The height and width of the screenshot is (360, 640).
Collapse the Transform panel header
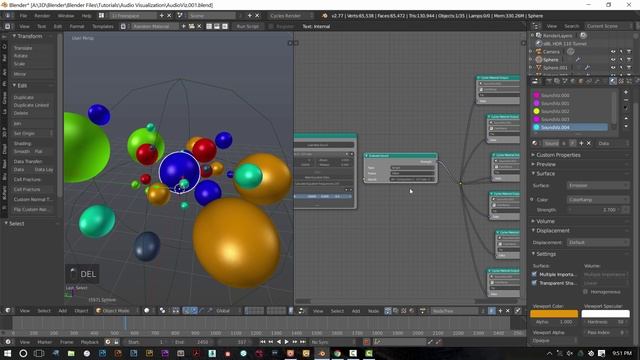[29, 36]
